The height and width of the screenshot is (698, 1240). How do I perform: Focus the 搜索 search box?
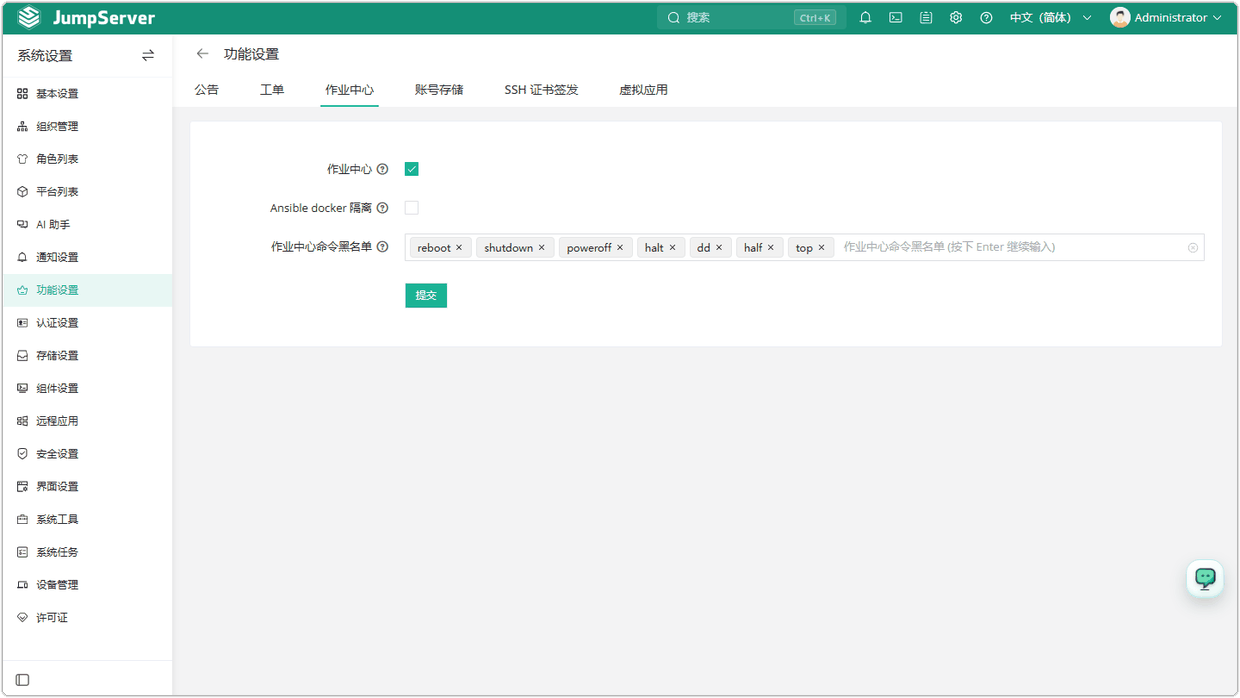(x=752, y=18)
